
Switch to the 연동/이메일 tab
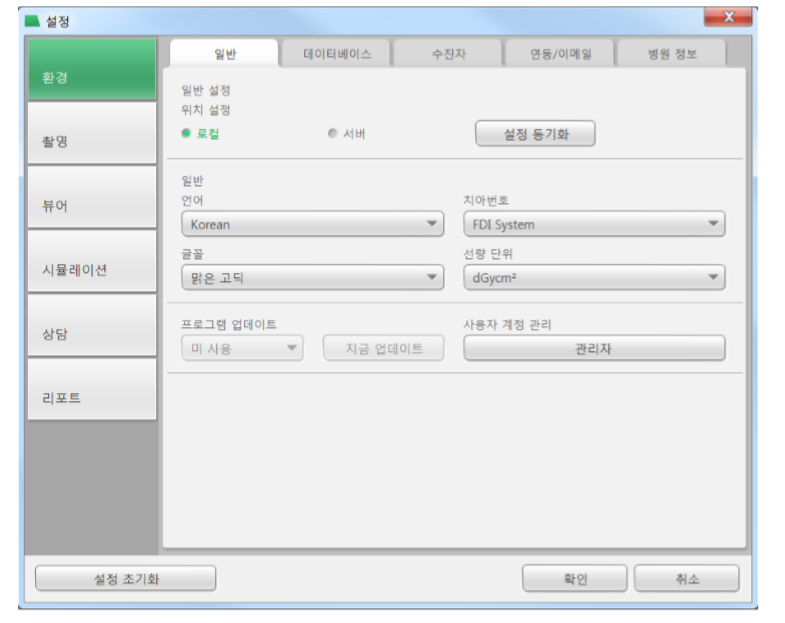click(560, 54)
